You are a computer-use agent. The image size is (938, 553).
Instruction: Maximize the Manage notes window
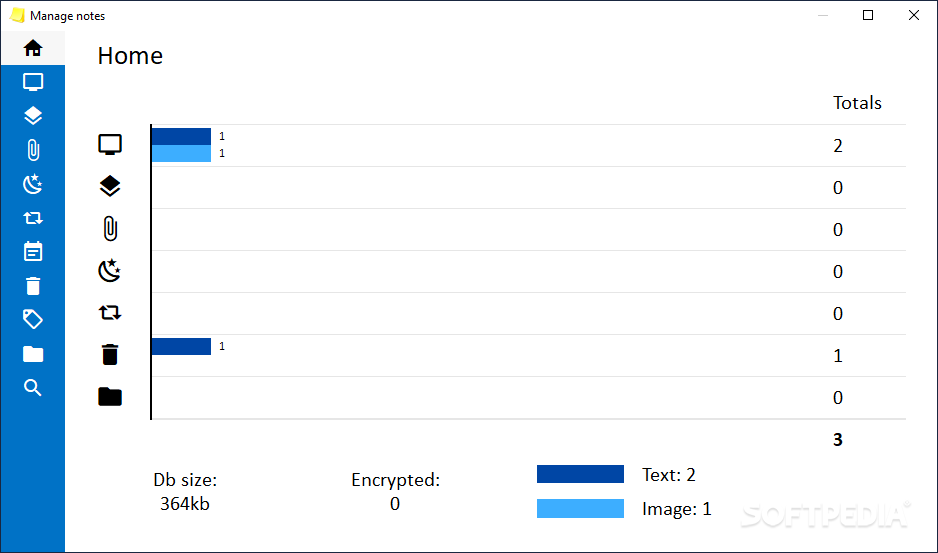pyautogui.click(x=868, y=16)
